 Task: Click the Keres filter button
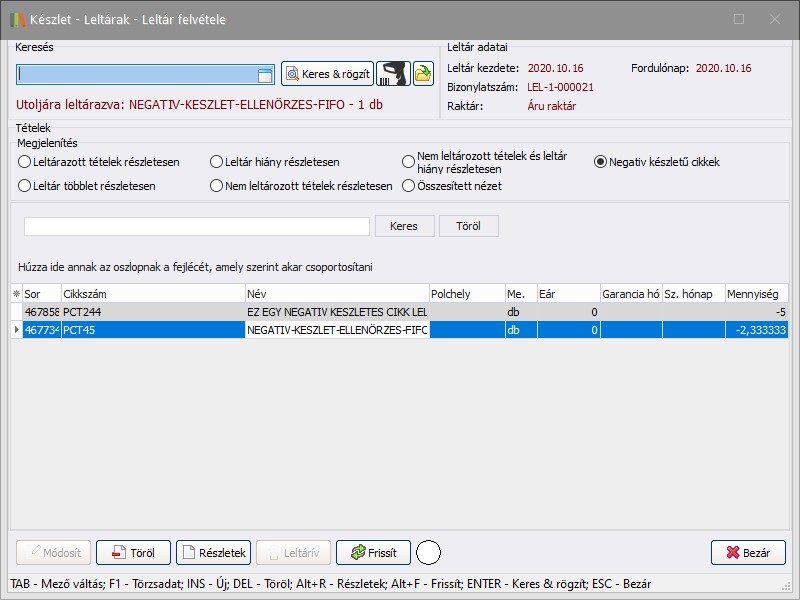tap(404, 226)
